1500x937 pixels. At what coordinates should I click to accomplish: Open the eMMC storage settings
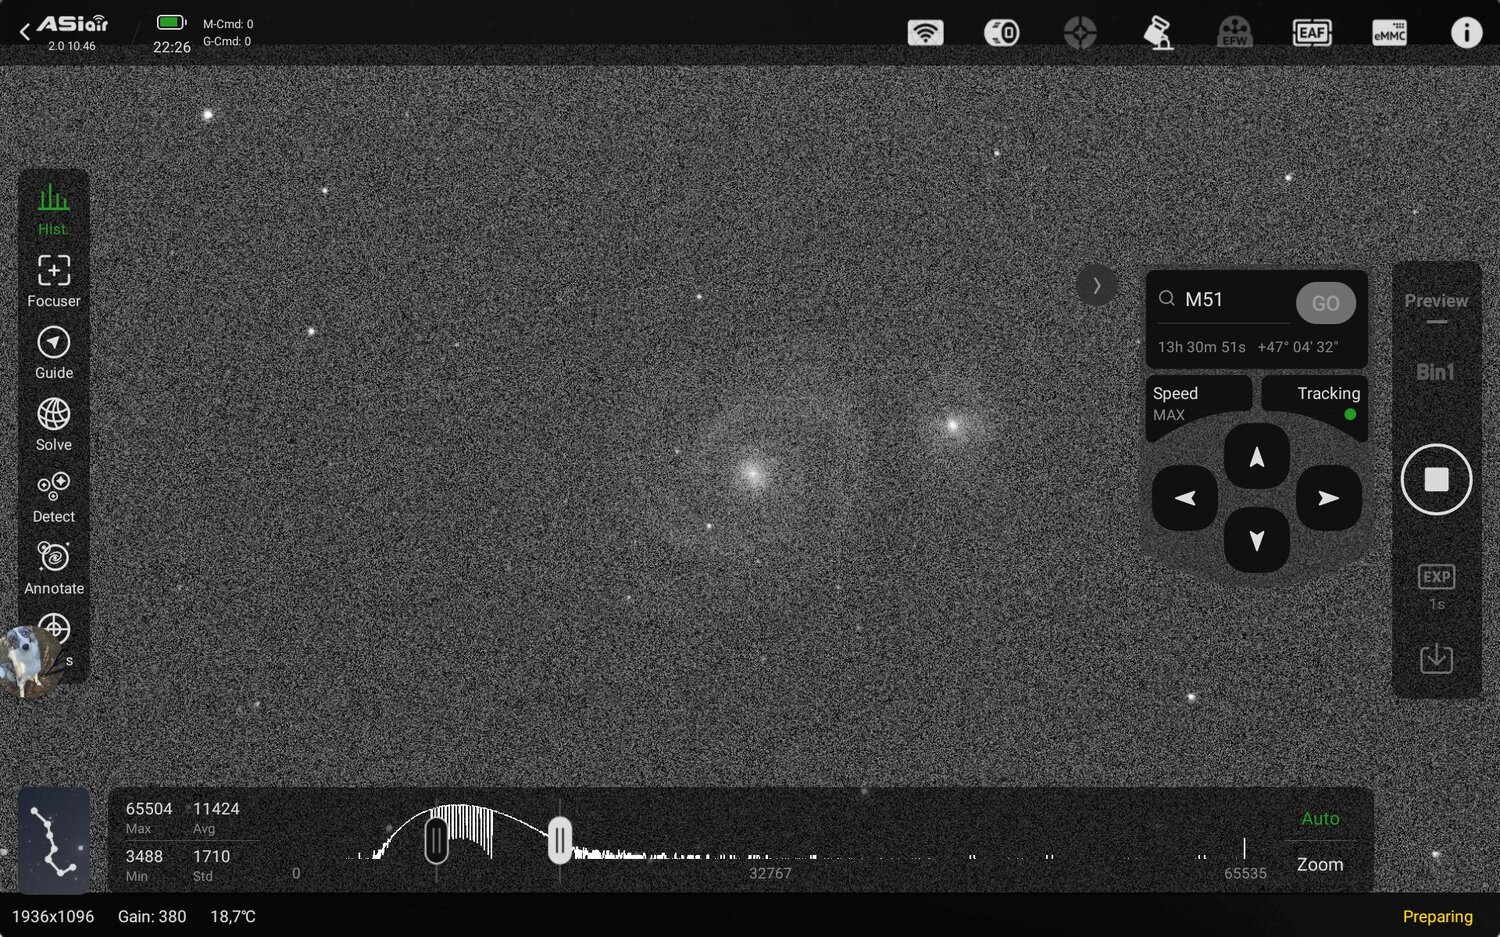(x=1389, y=32)
